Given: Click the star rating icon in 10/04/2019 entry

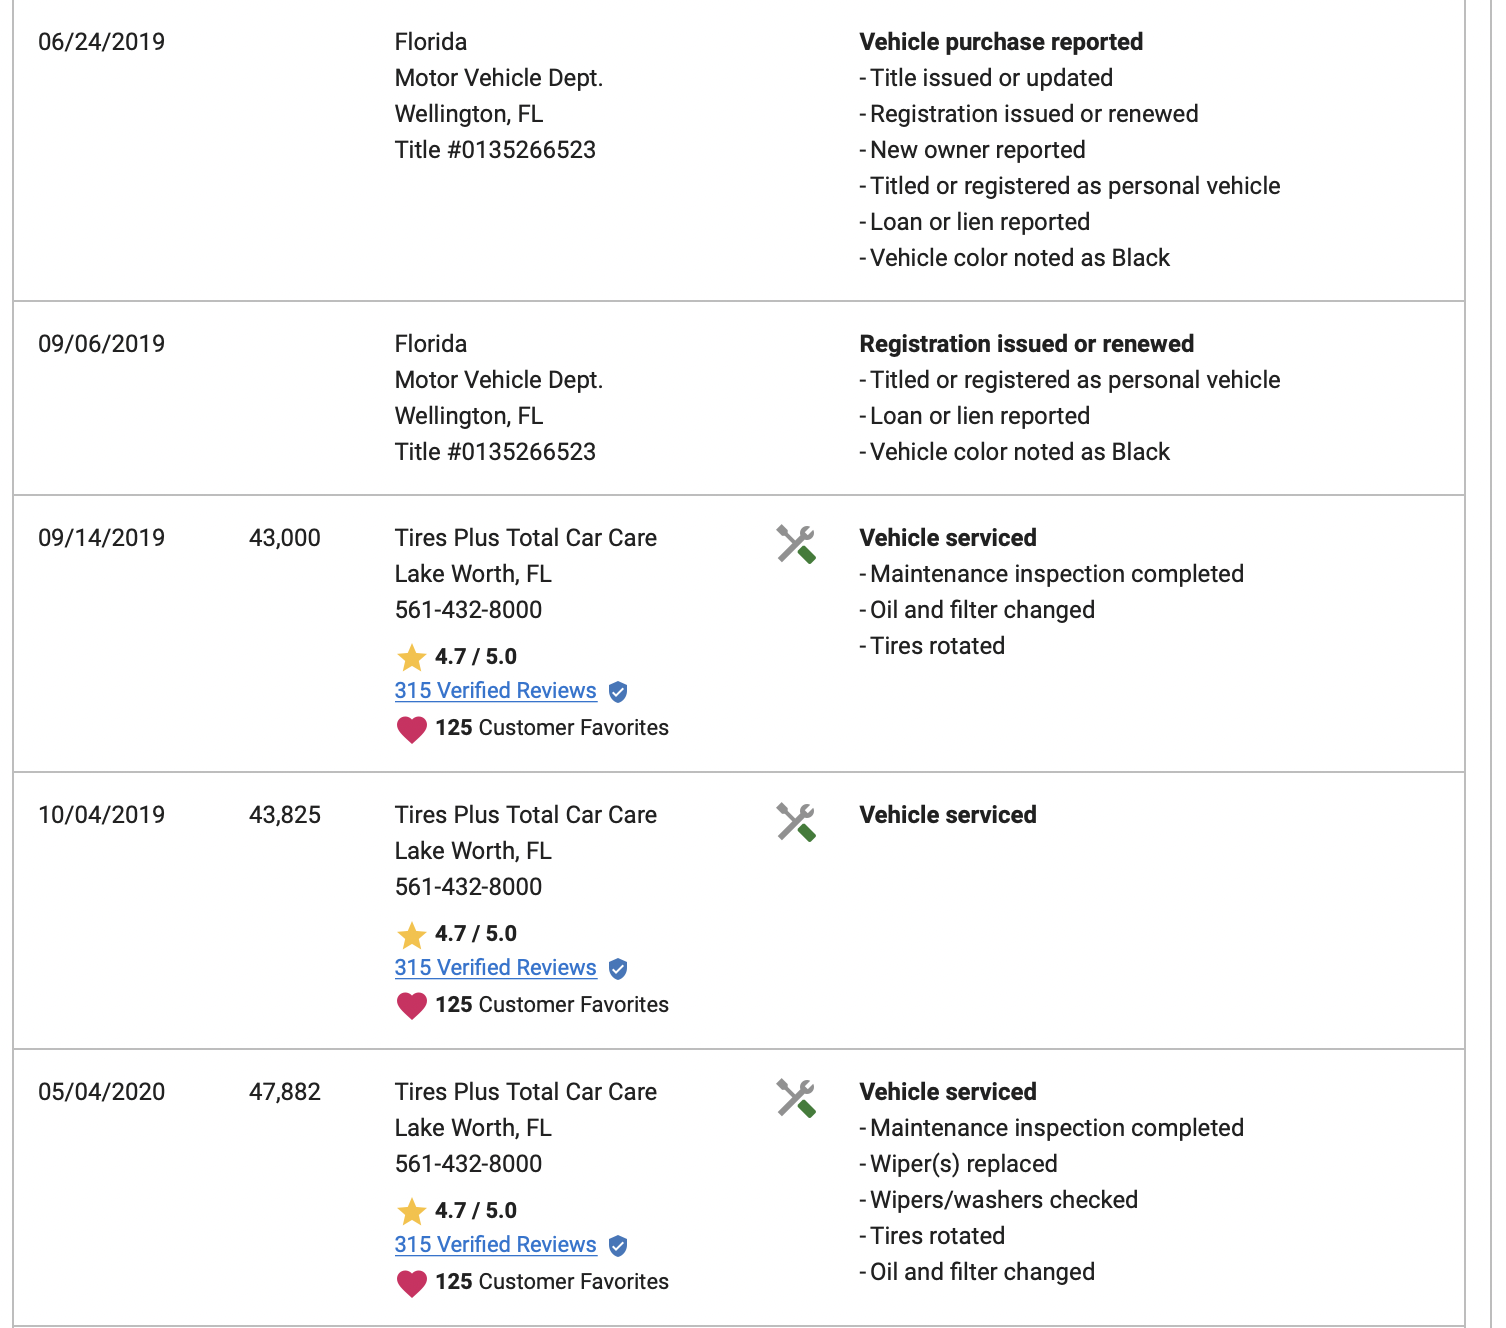Looking at the screenshot, I should (x=412, y=934).
